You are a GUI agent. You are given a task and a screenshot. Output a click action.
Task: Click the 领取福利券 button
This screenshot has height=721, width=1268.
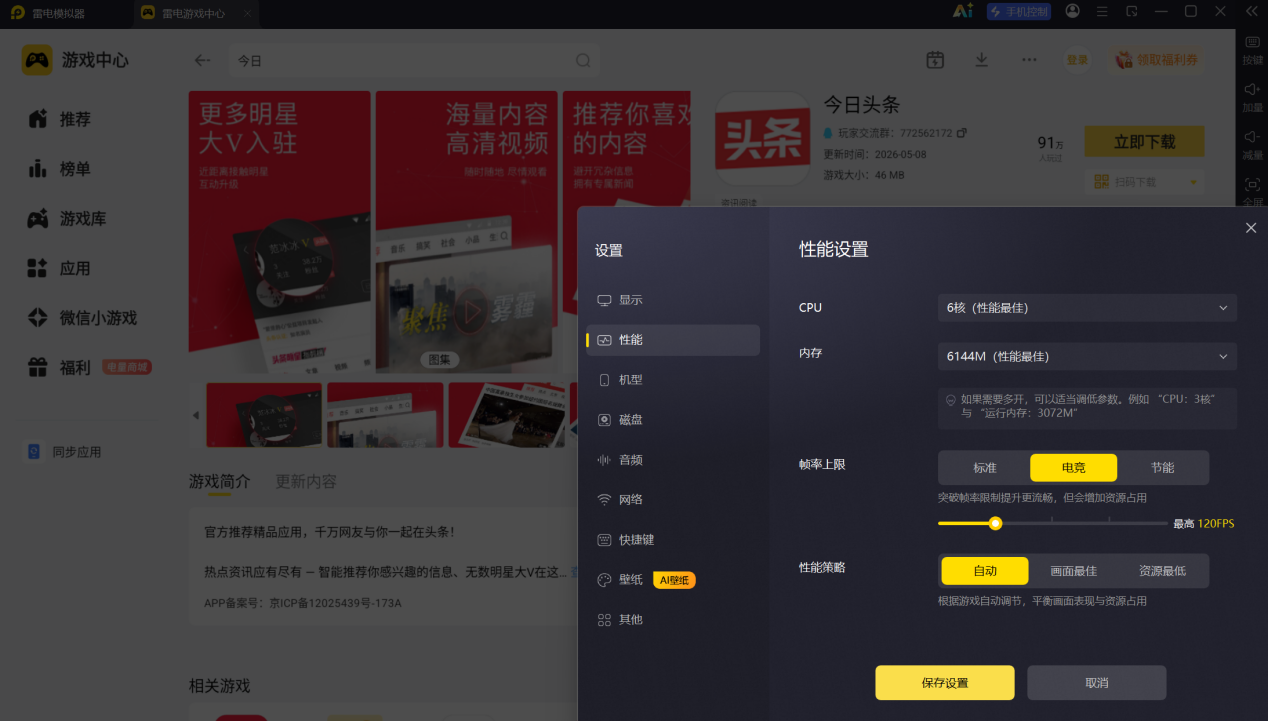1158,60
